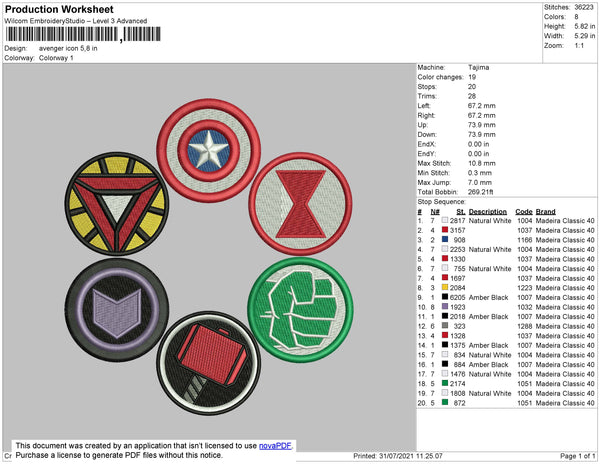Click stitch count '3157' in row 2
This screenshot has height=464, width=600.
pos(458,230)
